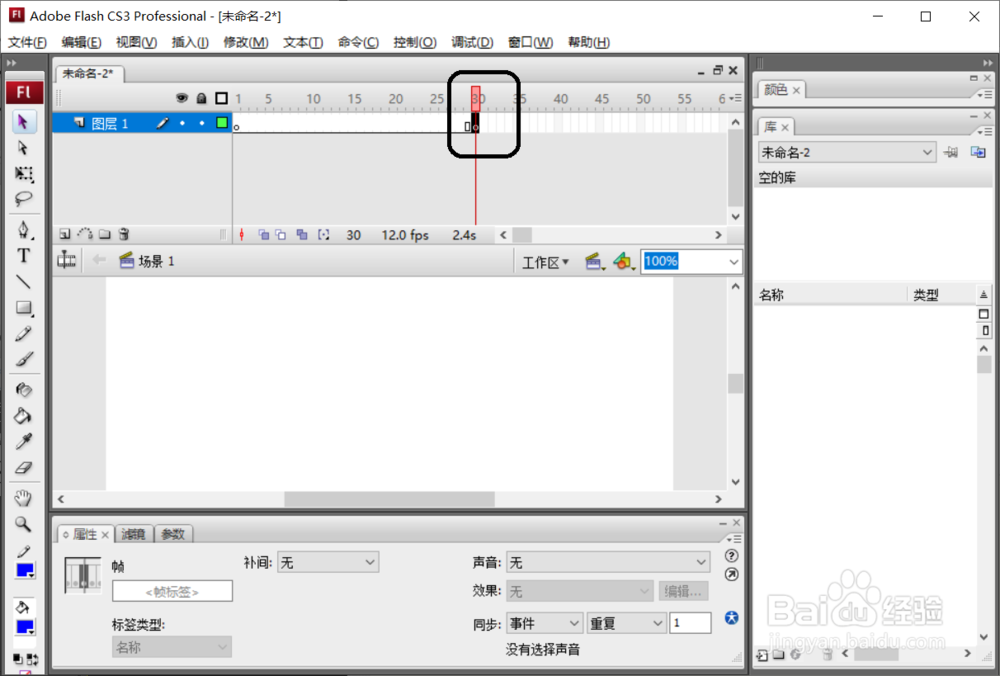This screenshot has width=1000, height=676.
Task: Click the frame 30 playhead marker
Action: pyautogui.click(x=476, y=98)
